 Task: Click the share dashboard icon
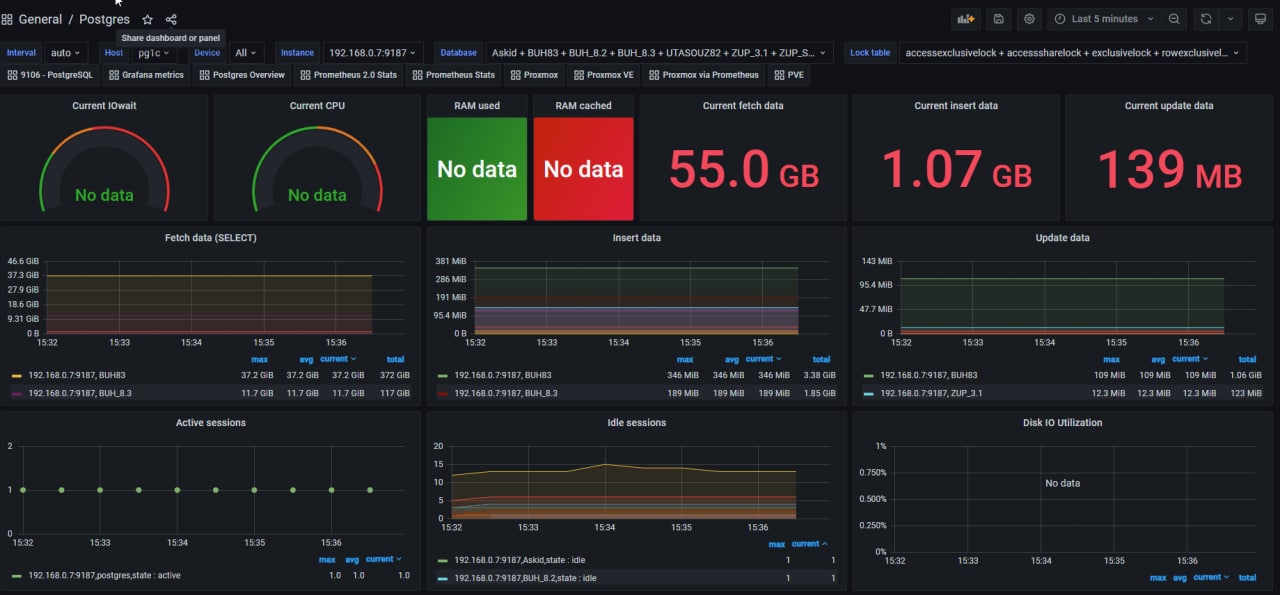pos(171,19)
